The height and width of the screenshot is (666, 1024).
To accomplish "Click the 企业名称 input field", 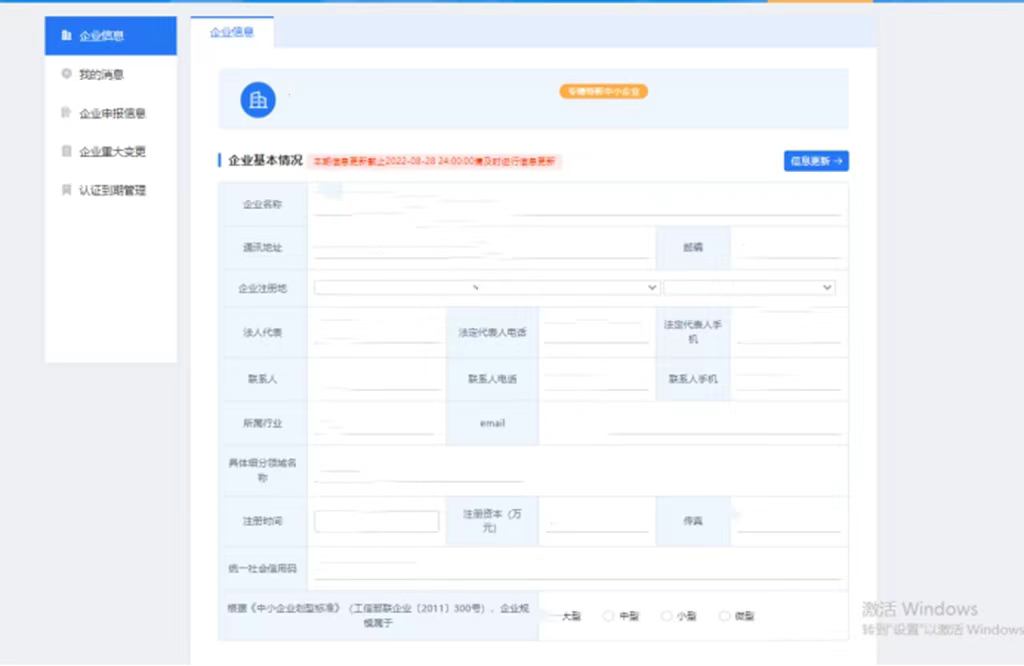I will point(577,205).
